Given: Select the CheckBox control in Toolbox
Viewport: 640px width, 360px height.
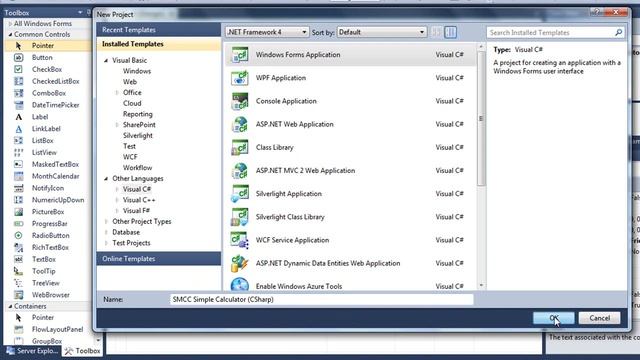Looking at the screenshot, I should click(x=48, y=69).
